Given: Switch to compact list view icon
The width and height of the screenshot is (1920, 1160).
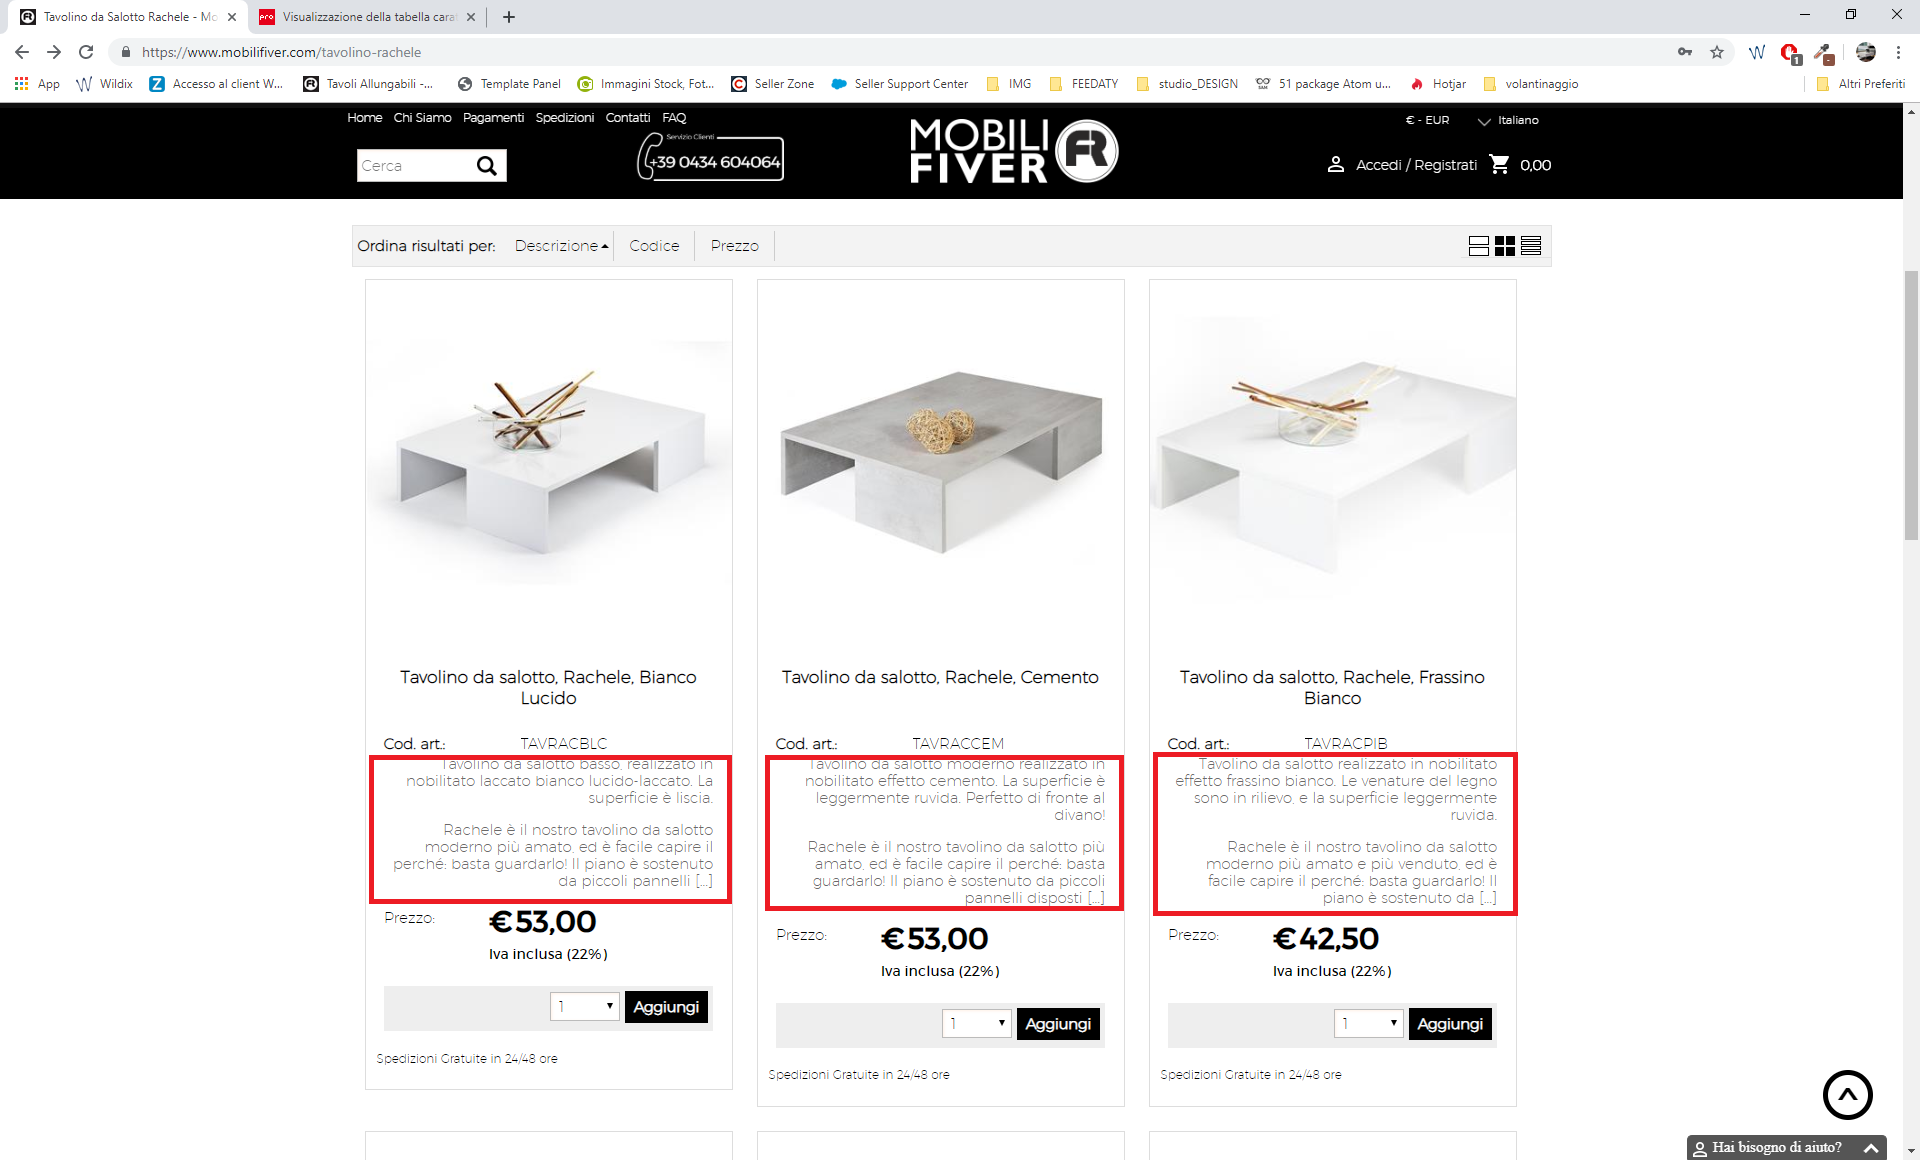Looking at the screenshot, I should tap(1531, 246).
